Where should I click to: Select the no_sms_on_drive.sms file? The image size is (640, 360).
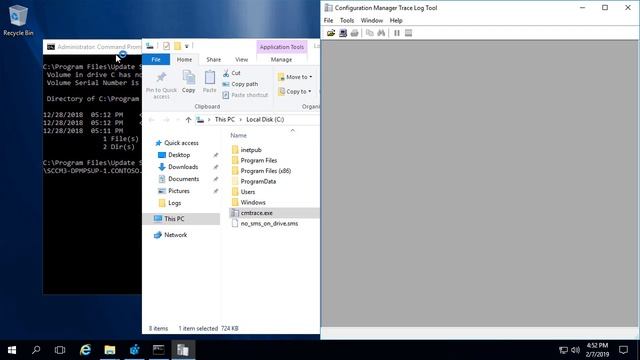click(x=269, y=224)
